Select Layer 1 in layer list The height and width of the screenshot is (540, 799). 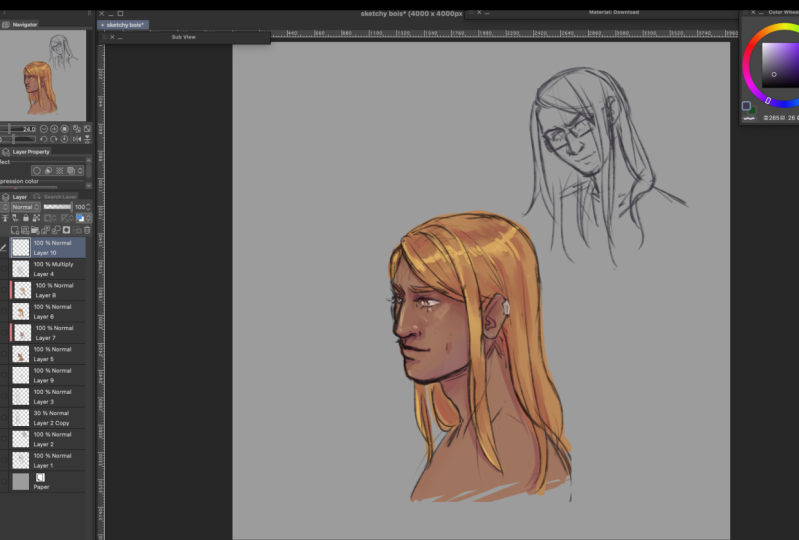[x=48, y=461]
